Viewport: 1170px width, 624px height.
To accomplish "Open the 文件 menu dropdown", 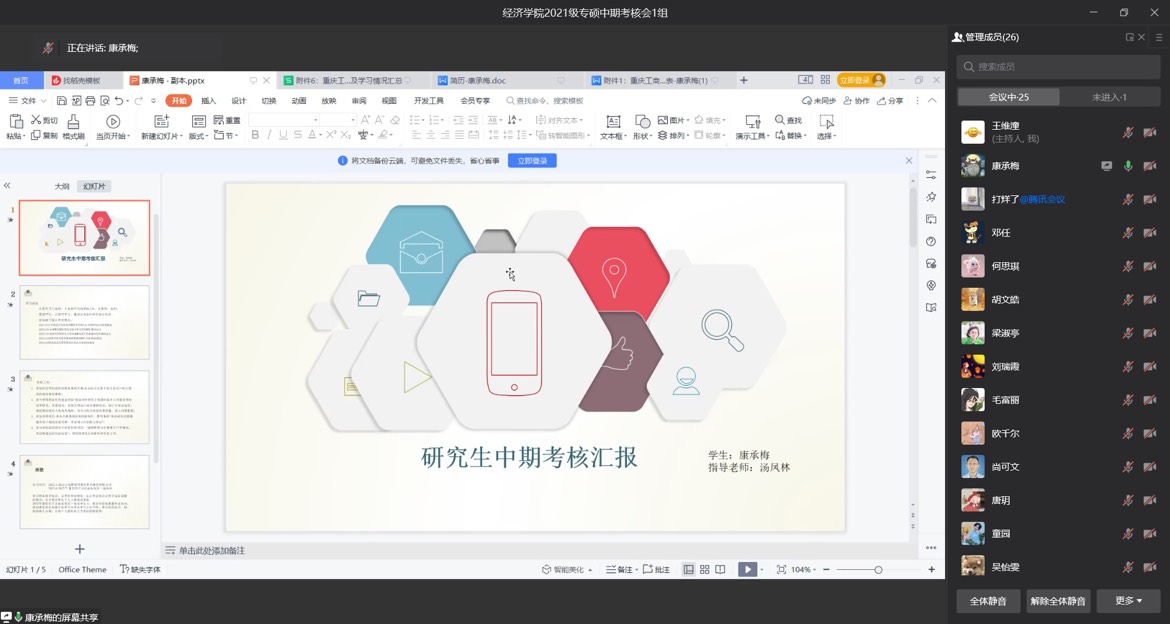I will [x=28, y=101].
